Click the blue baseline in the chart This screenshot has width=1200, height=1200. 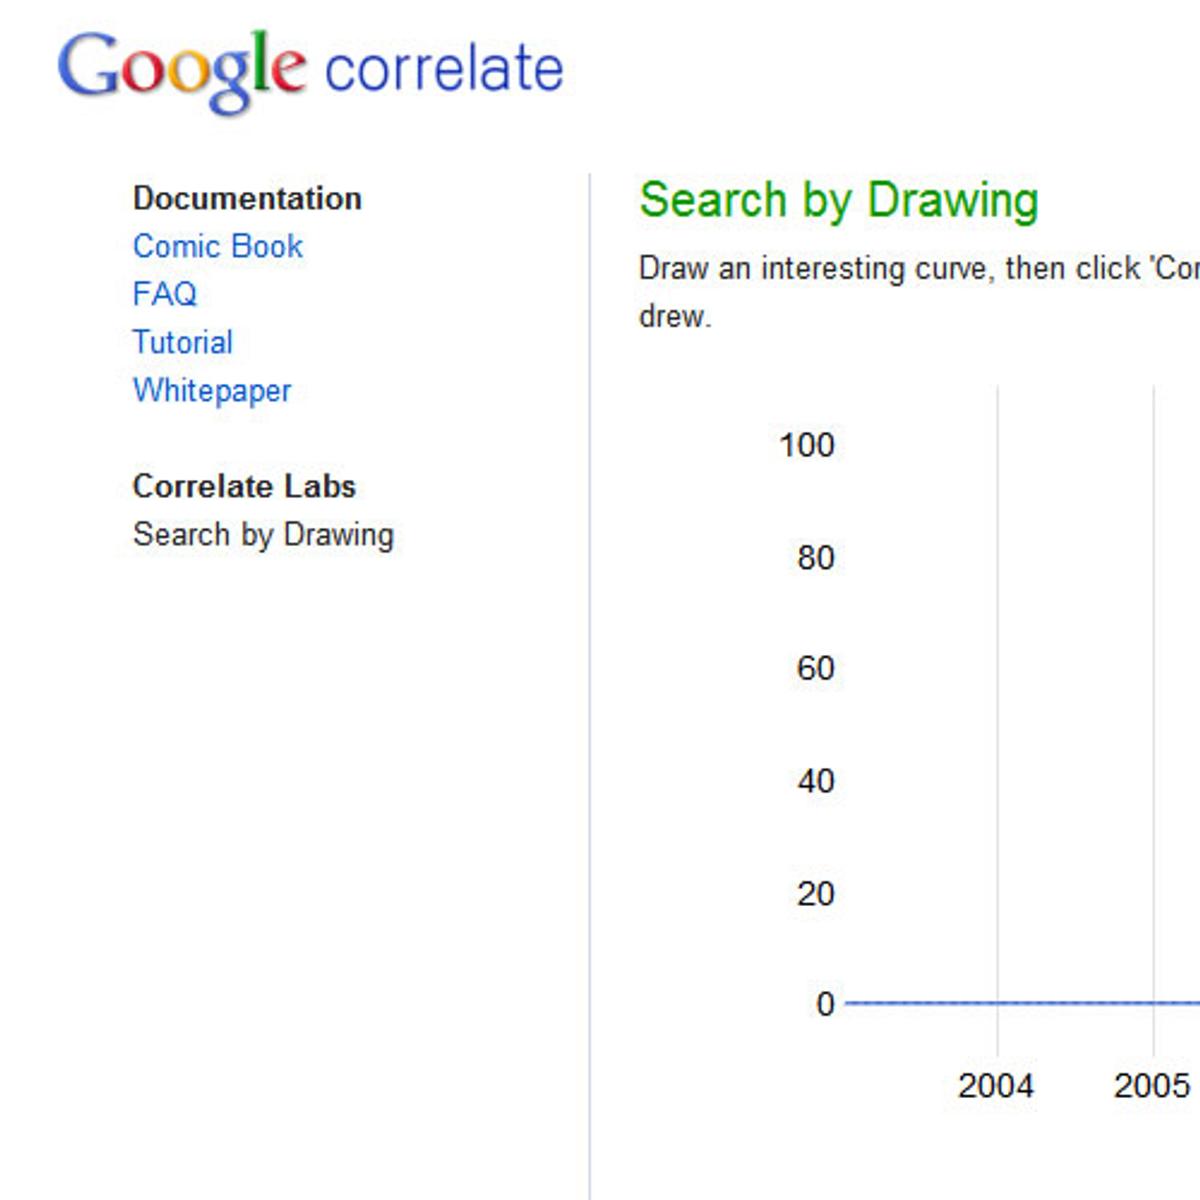1020,1003
